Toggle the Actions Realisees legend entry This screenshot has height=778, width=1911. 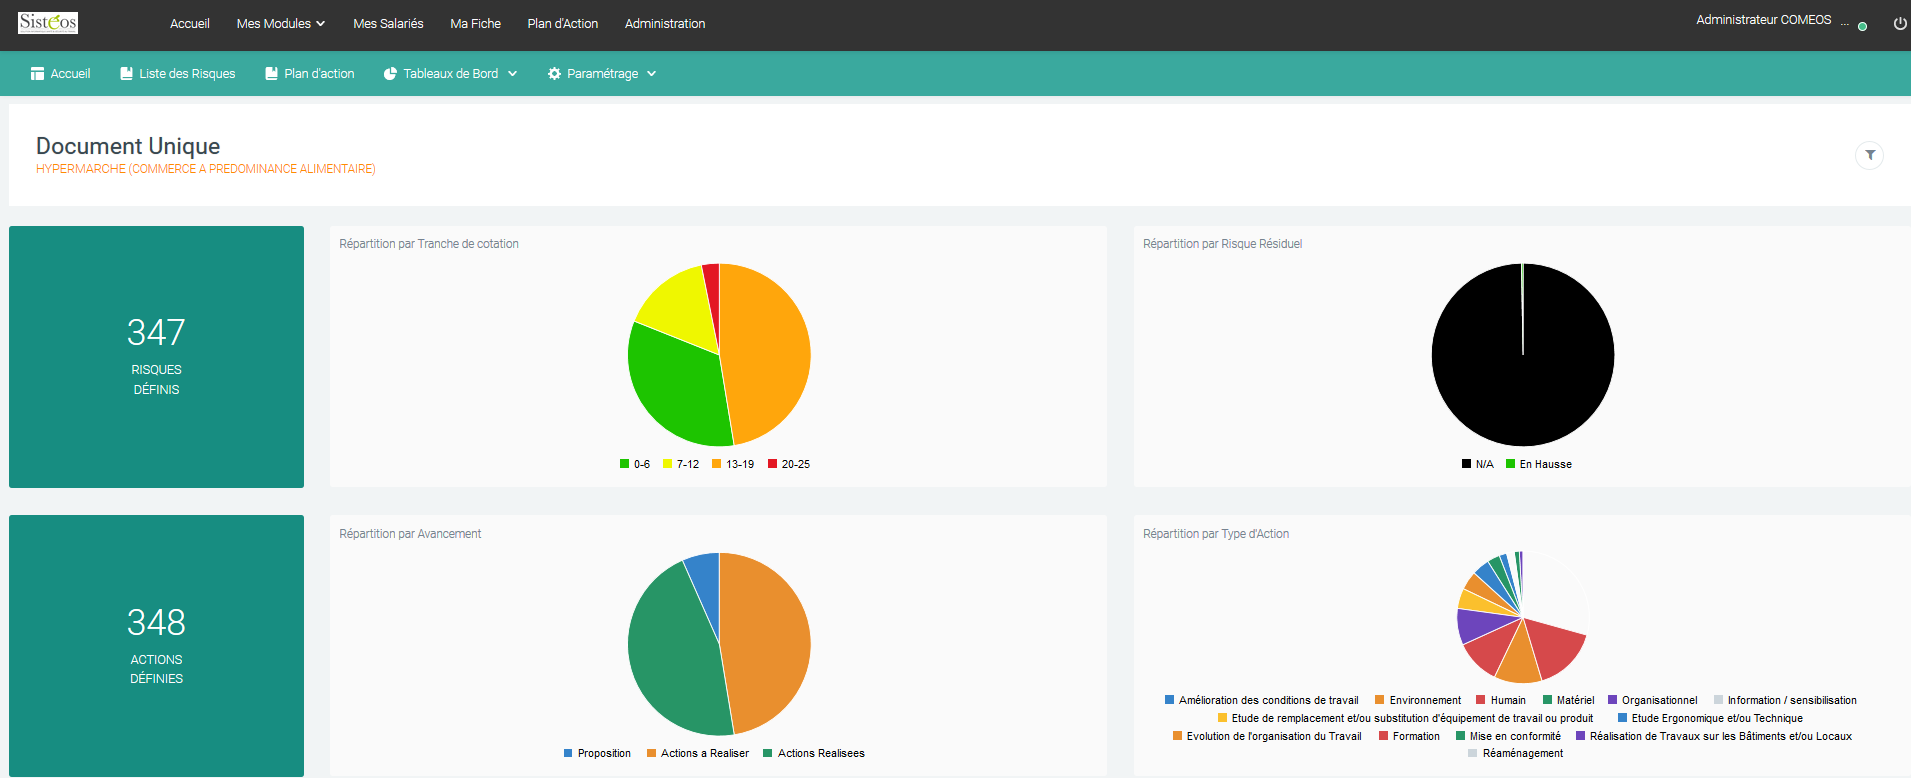coord(814,753)
